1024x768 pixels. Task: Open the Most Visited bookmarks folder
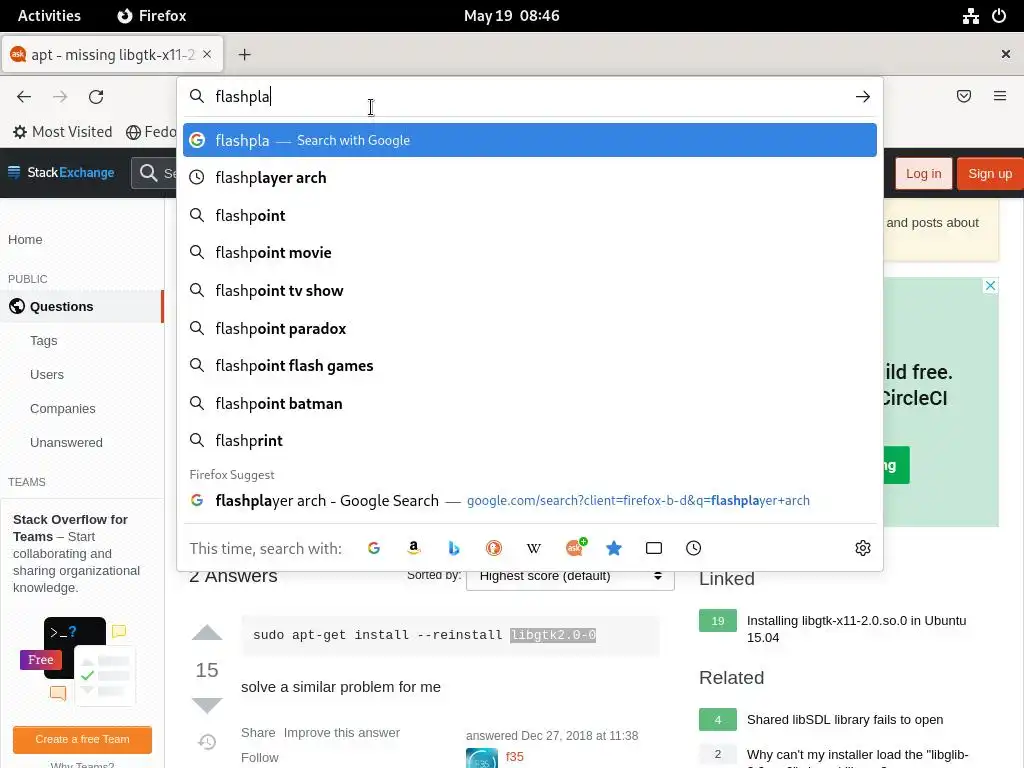point(63,132)
